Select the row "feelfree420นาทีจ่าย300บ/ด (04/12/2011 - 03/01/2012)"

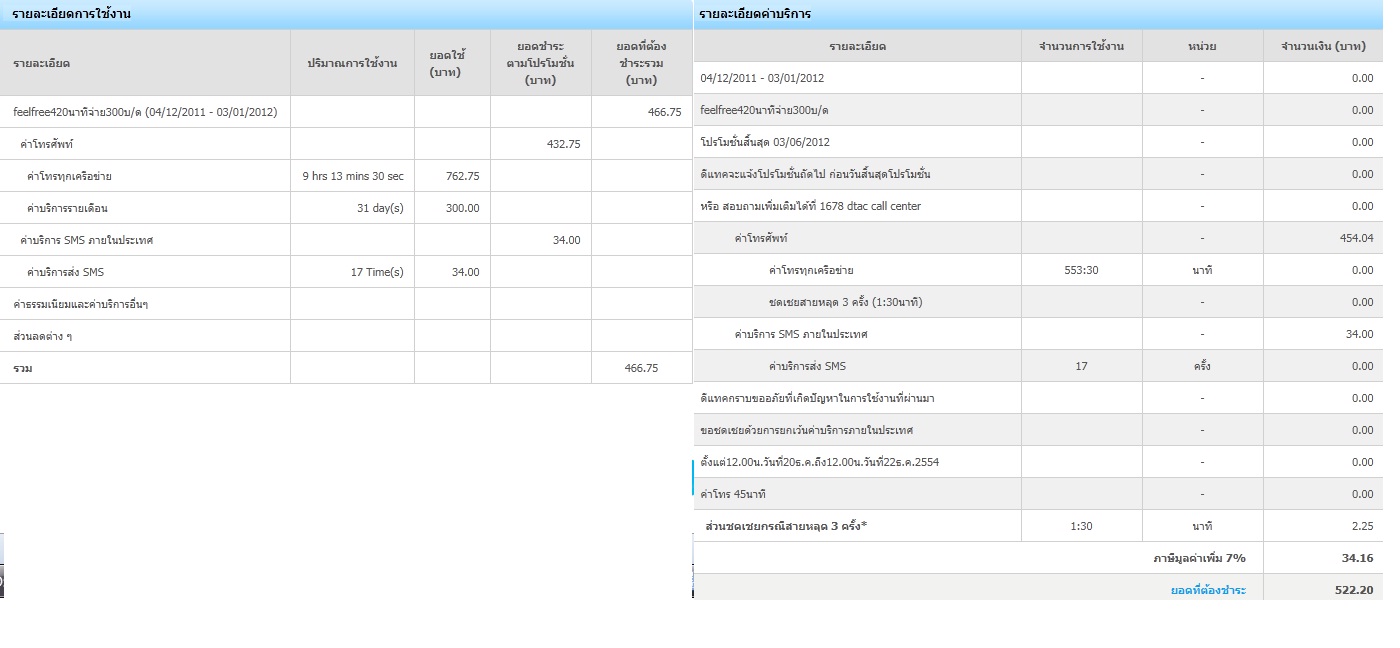coord(346,112)
